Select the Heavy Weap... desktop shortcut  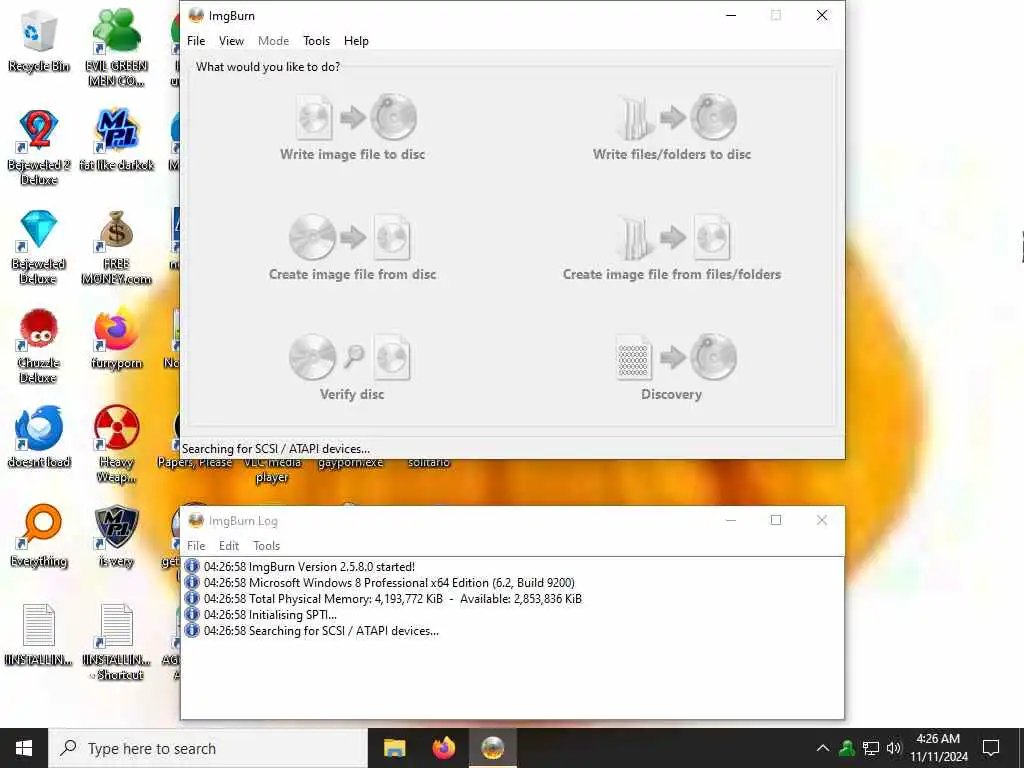tap(116, 444)
